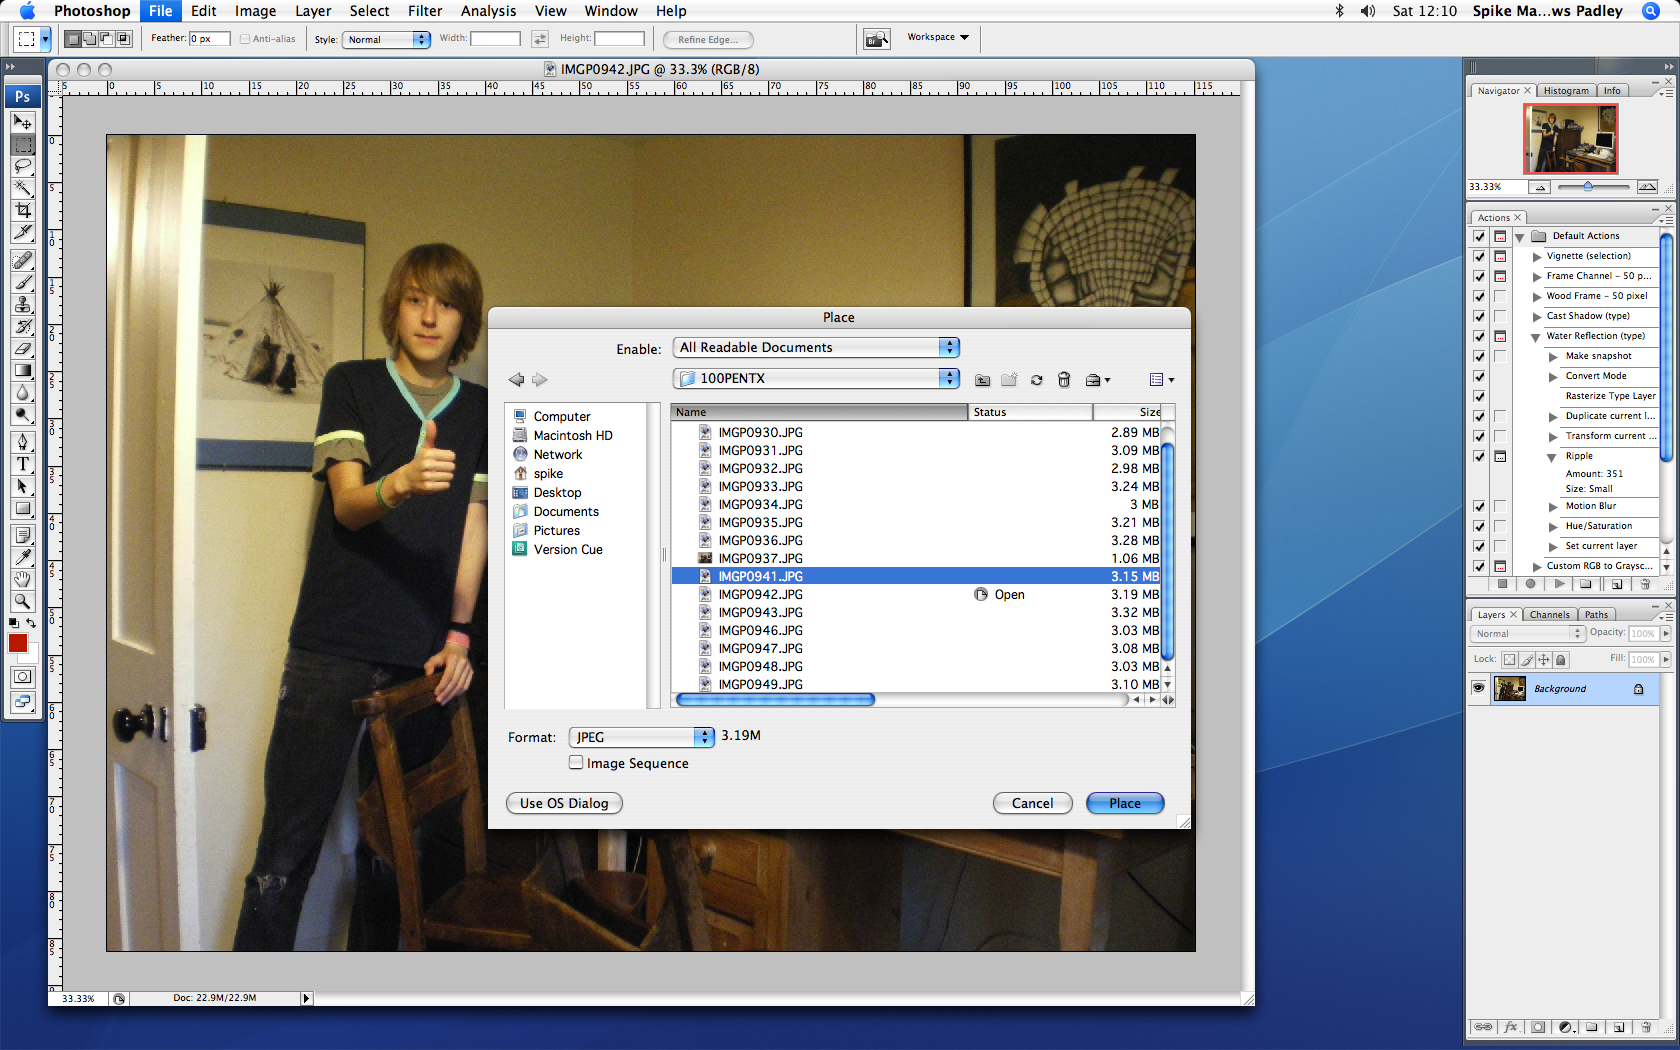Open Spotlight search in menu bar
The width and height of the screenshot is (1680, 1050).
(x=1651, y=11)
